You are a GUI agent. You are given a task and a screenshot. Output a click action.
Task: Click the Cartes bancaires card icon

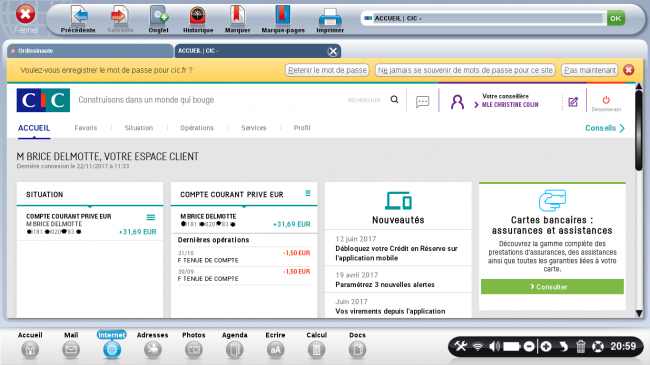click(552, 200)
